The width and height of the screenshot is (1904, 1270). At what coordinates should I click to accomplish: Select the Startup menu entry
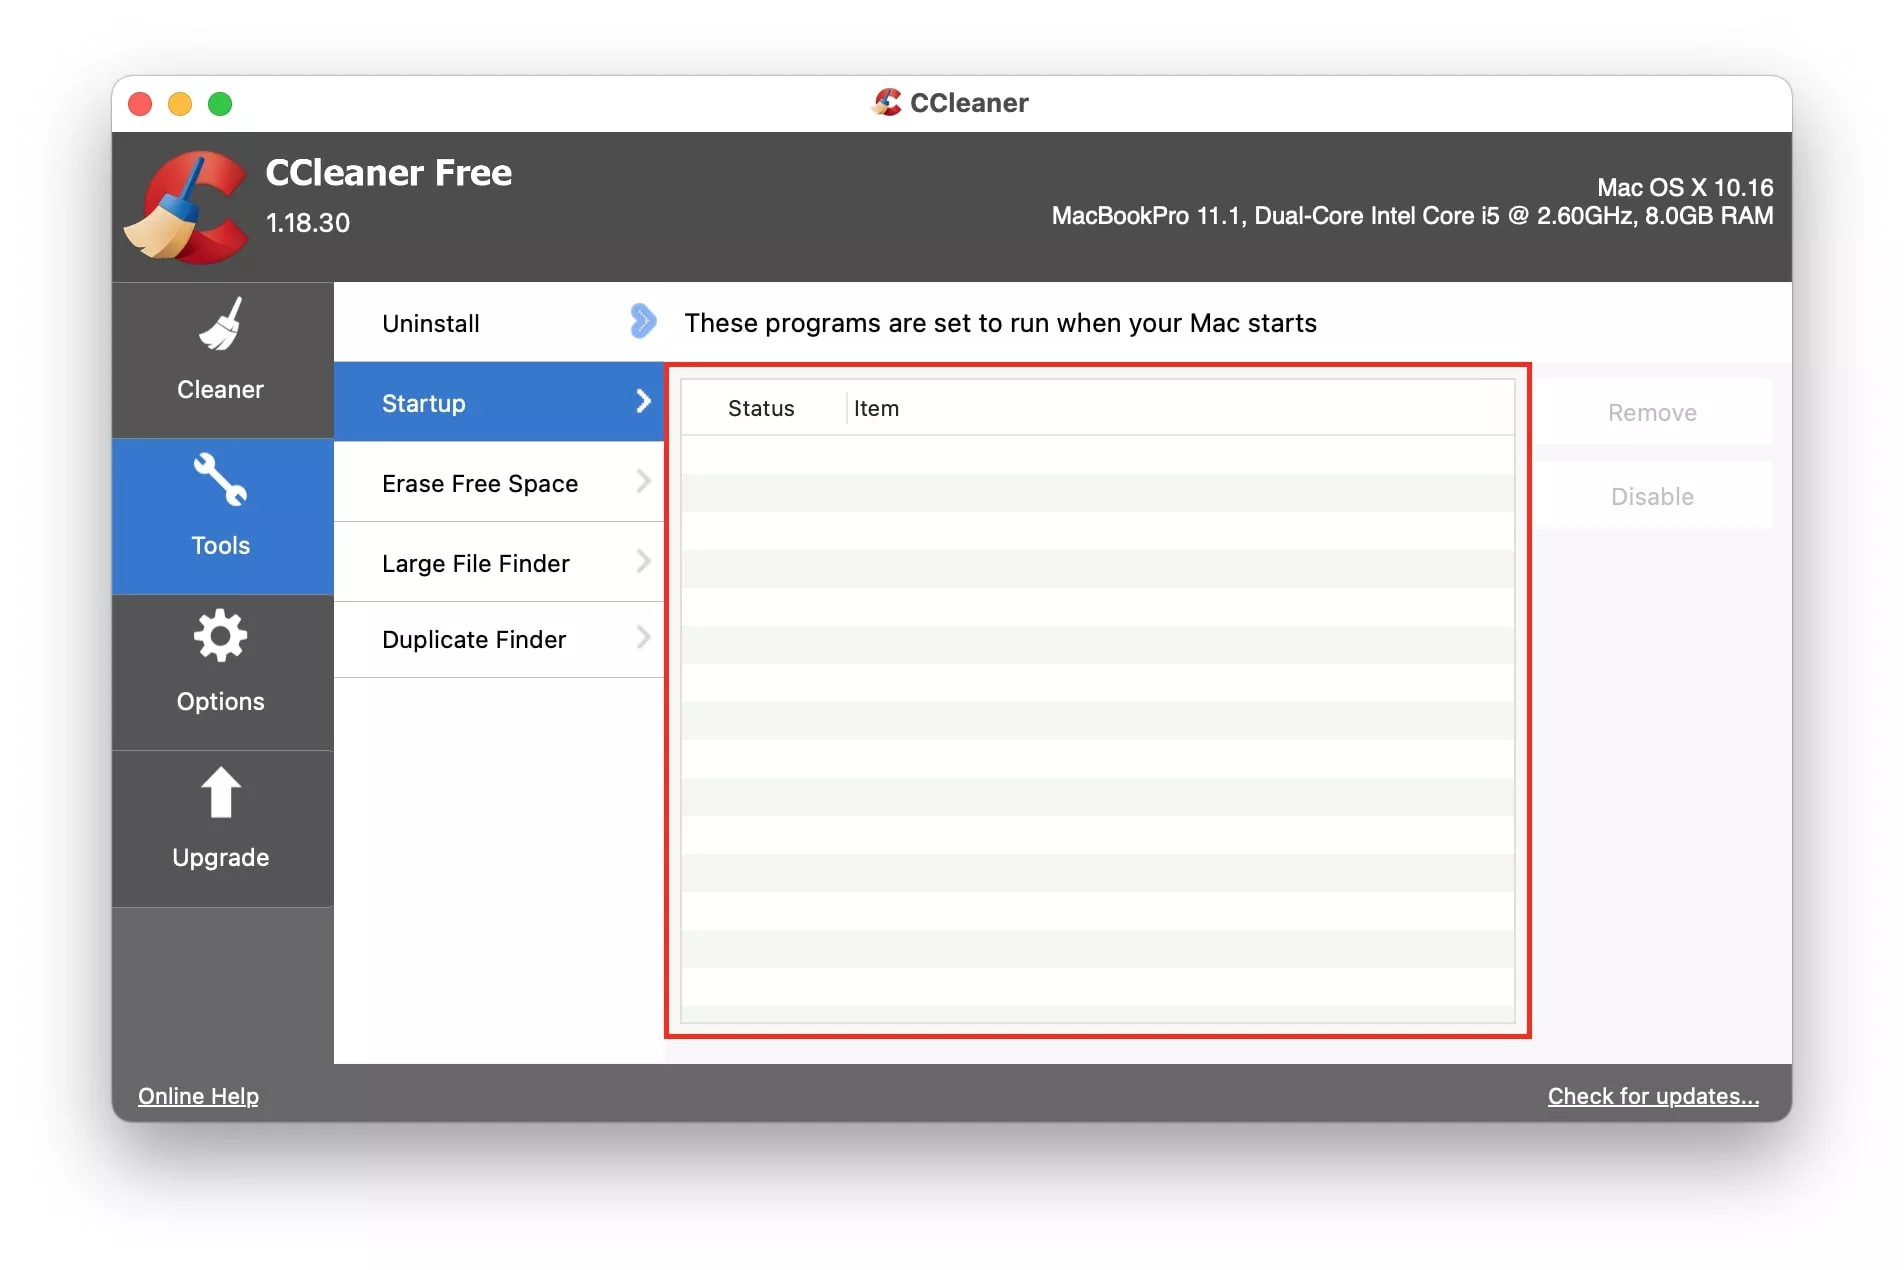click(x=498, y=403)
